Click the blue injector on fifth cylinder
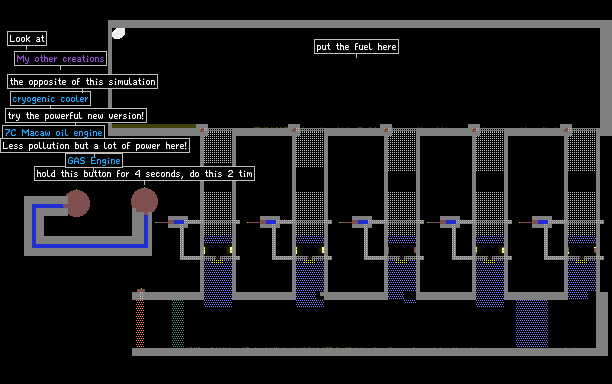Viewport: 612px width, 384px height. 543,222
